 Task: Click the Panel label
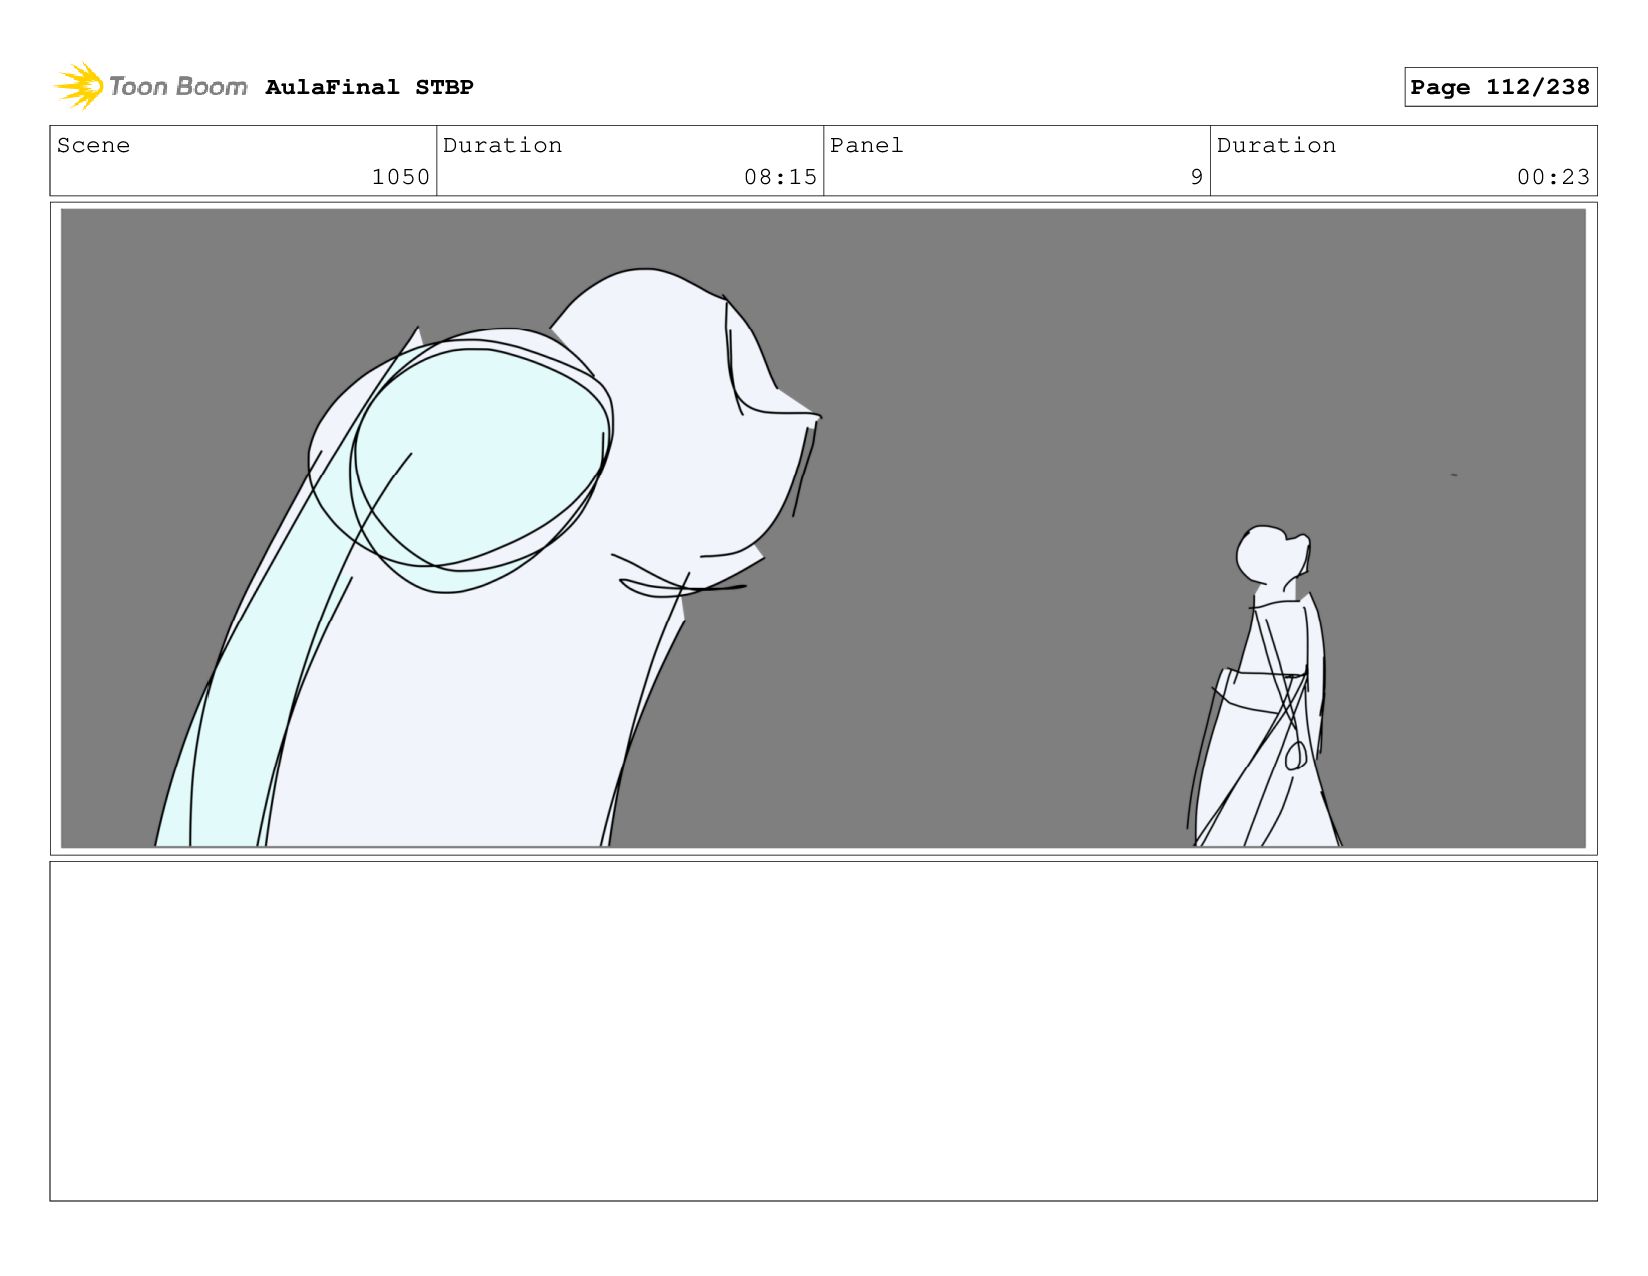866,145
